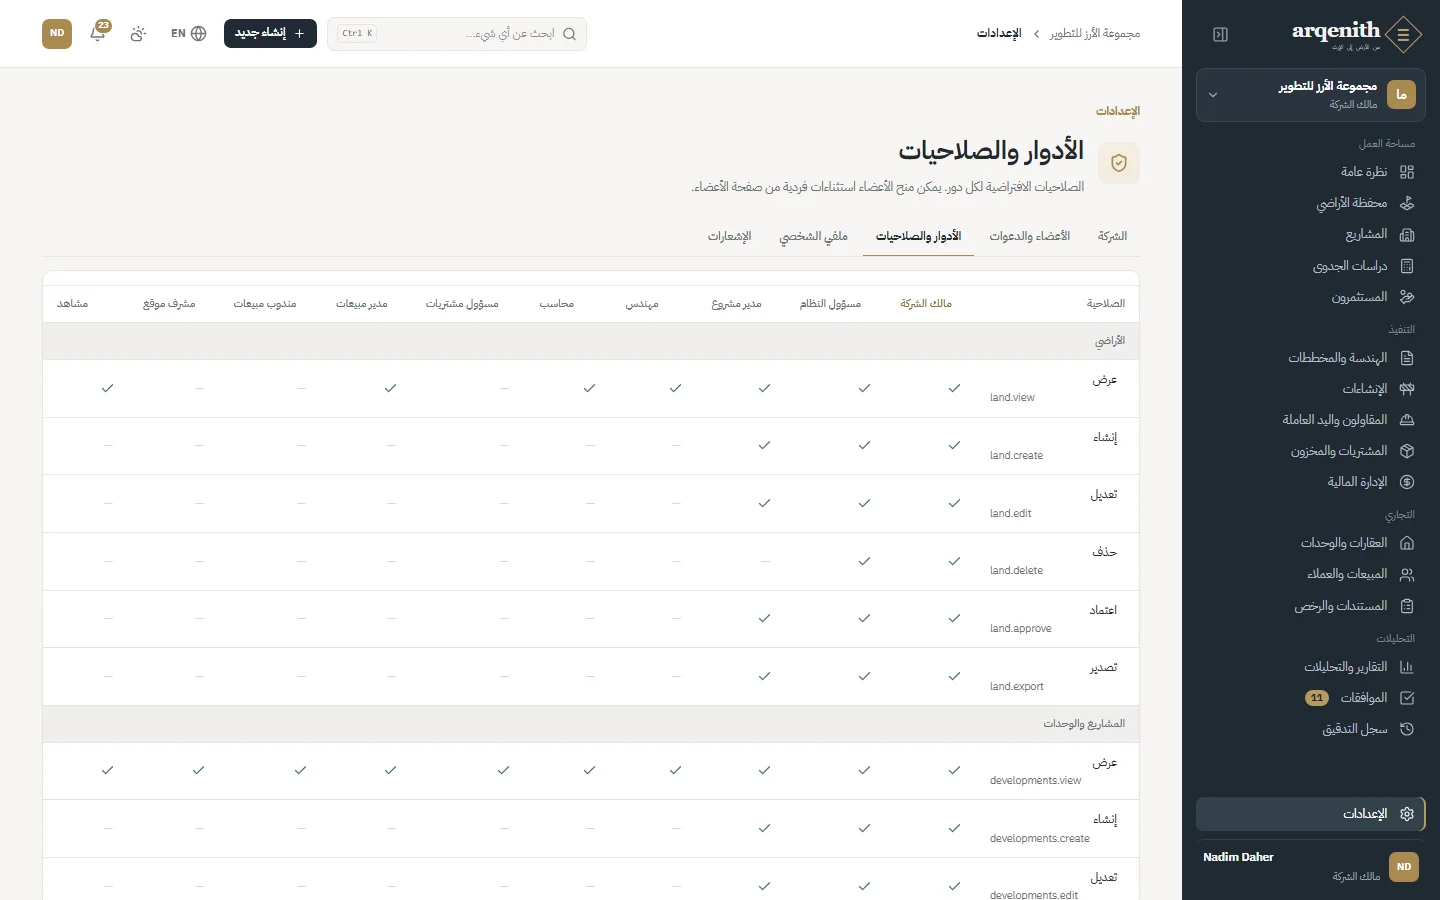Open نظرة عامة from the sidebar

[x=1310, y=172]
